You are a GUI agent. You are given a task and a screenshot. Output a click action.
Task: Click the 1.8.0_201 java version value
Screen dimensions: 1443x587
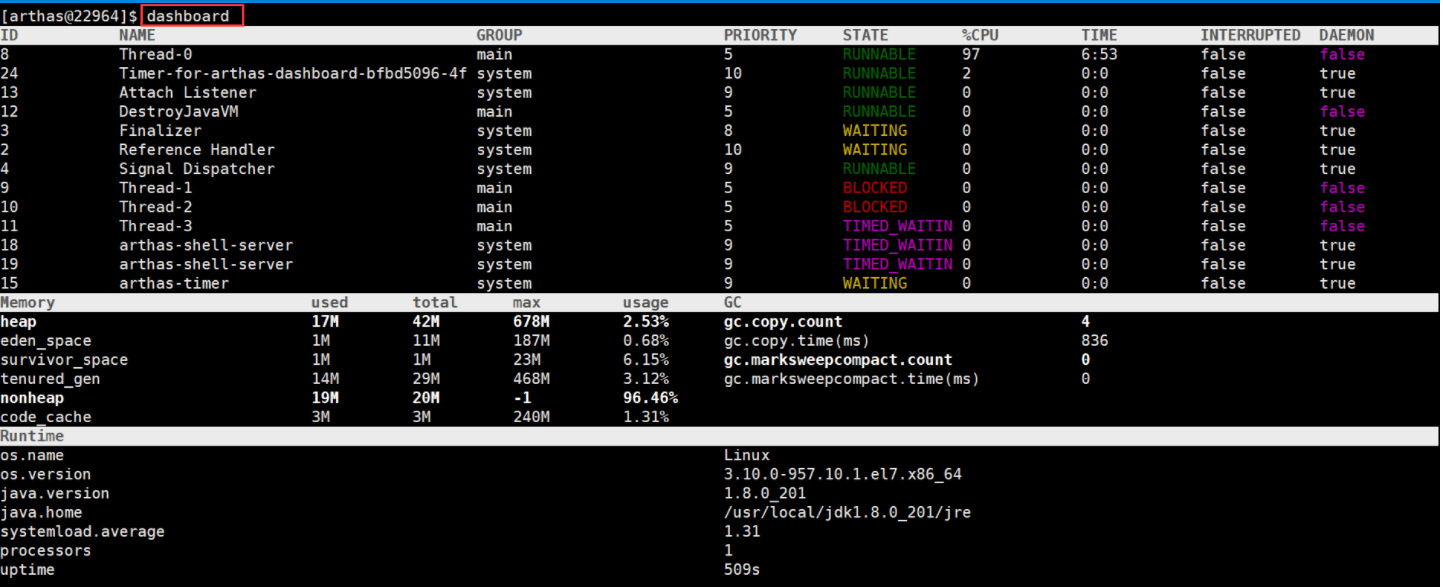(x=765, y=493)
